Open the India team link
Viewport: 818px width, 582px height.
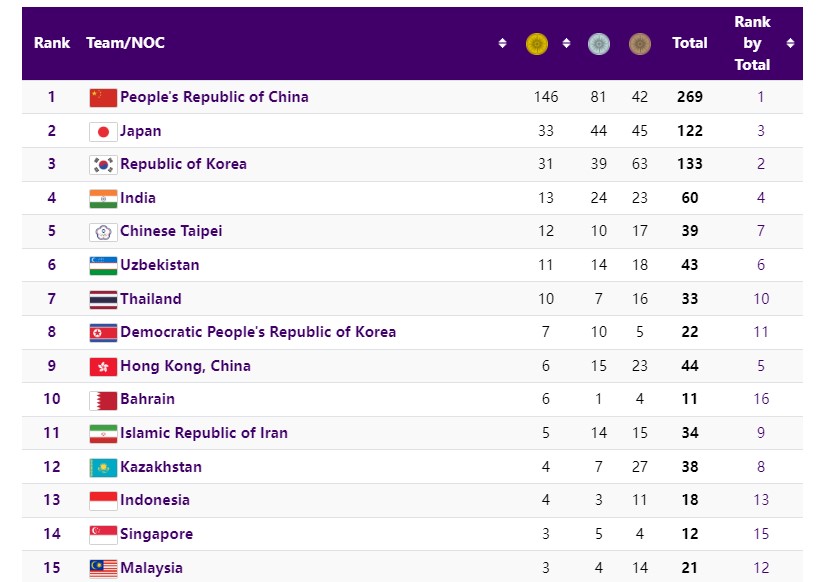coord(138,198)
